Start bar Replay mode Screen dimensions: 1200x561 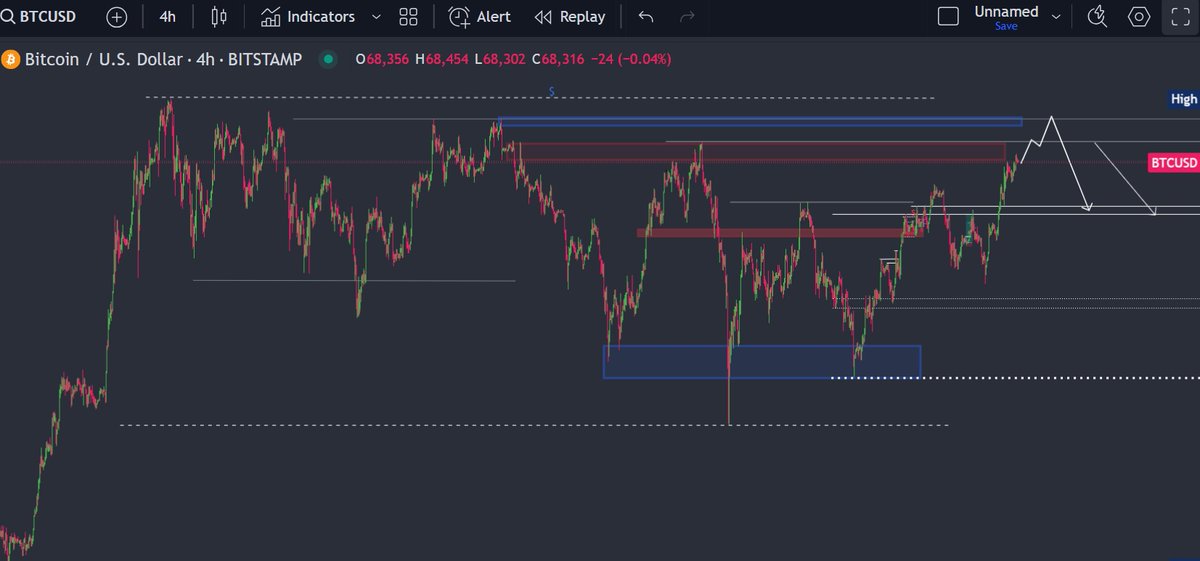tap(570, 16)
